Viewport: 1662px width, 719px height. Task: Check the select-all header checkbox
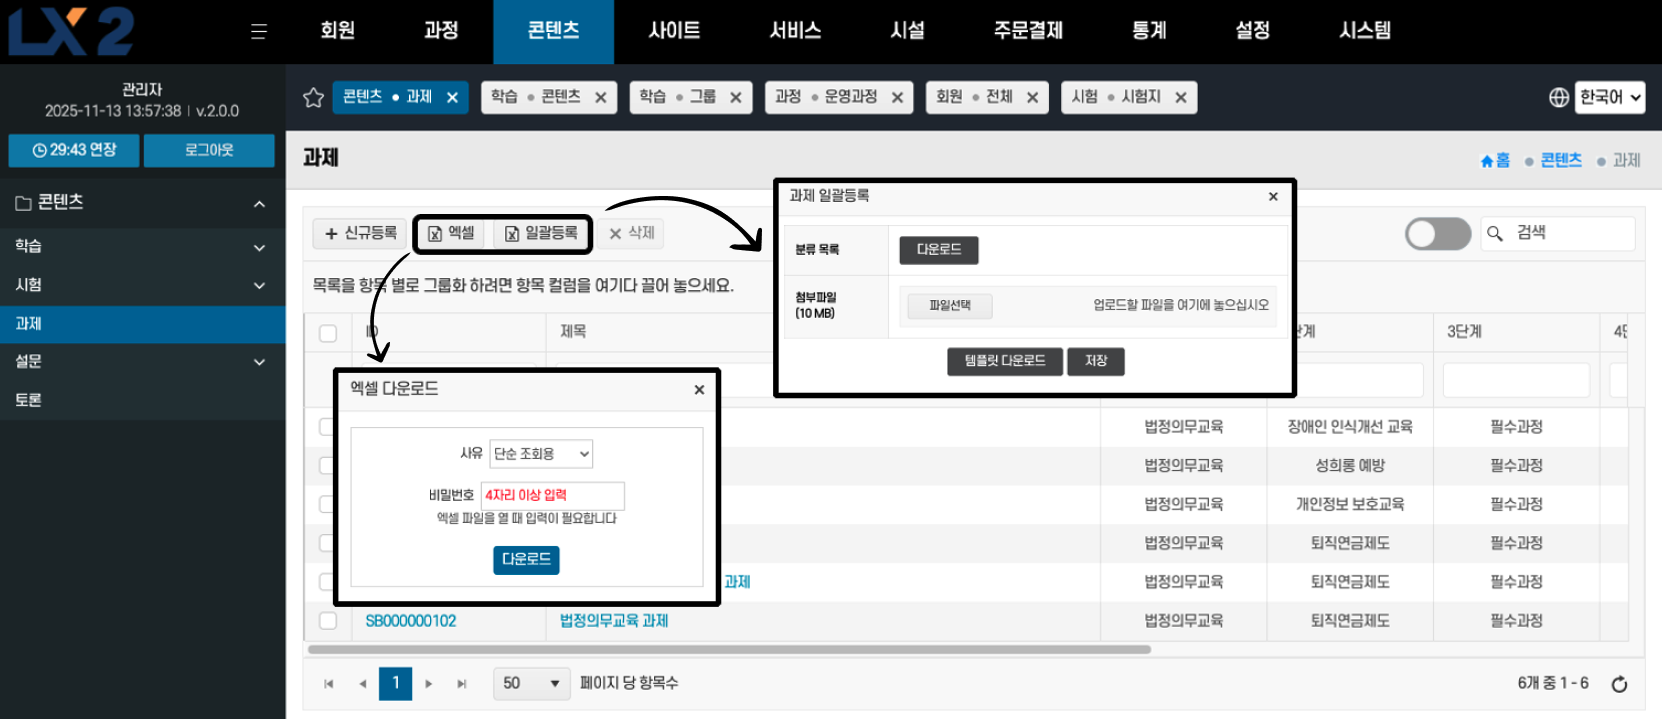pyautogui.click(x=328, y=333)
